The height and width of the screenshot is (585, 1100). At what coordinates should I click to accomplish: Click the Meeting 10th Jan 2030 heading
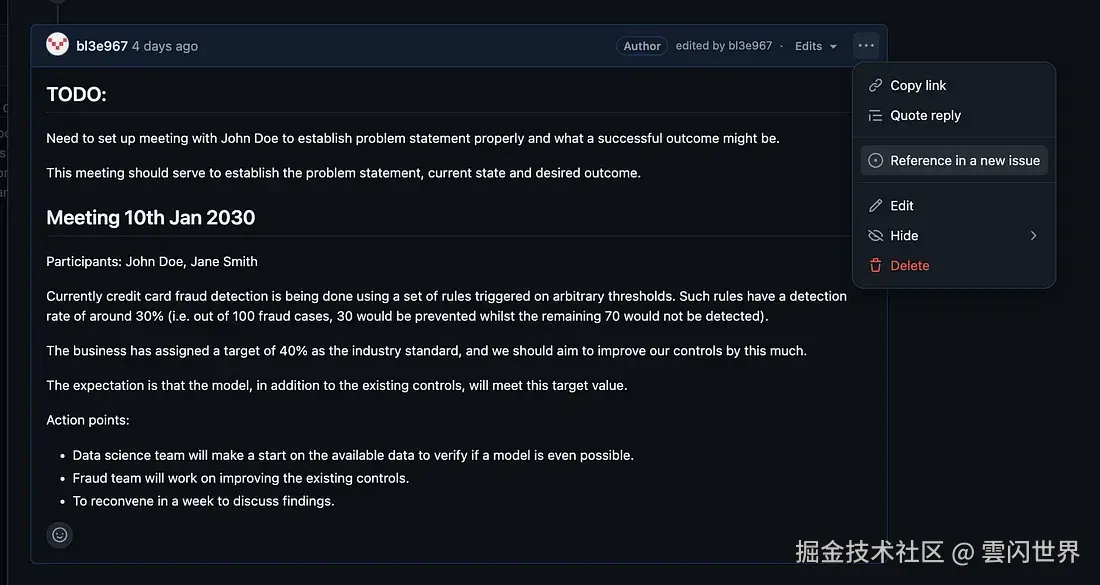pyautogui.click(x=151, y=217)
